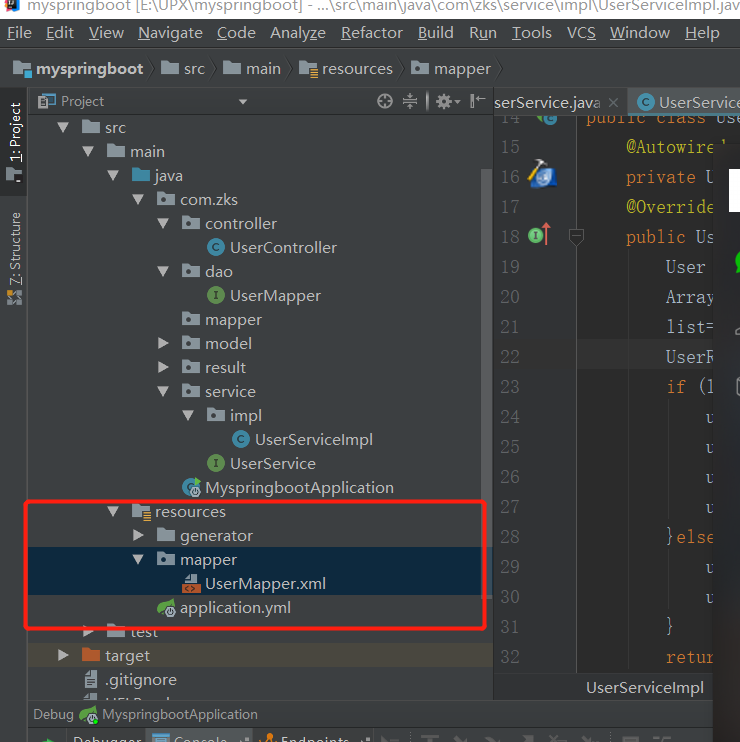The width and height of the screenshot is (740, 742).
Task: Open the Run menu
Action: pos(483,33)
